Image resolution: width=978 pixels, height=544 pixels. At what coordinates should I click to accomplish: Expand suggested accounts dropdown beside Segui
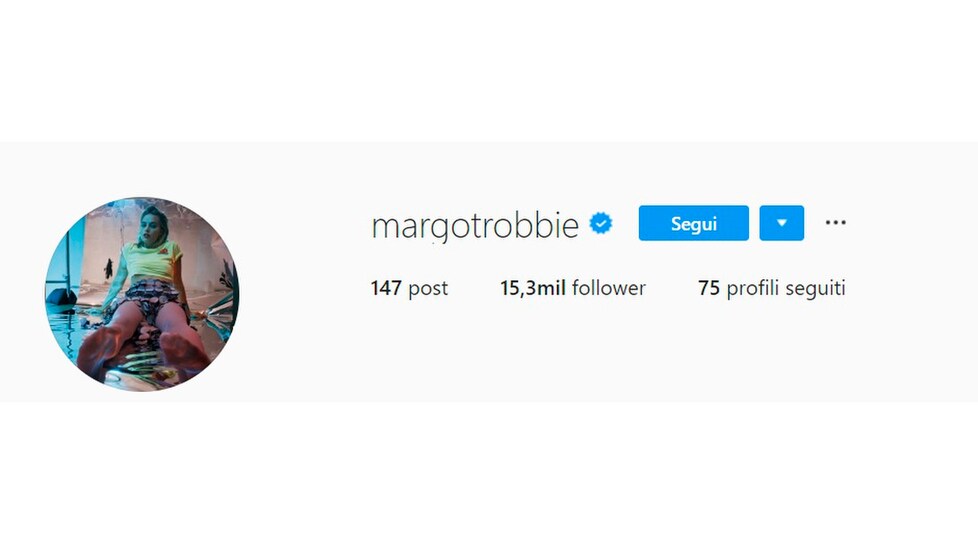[x=782, y=223]
